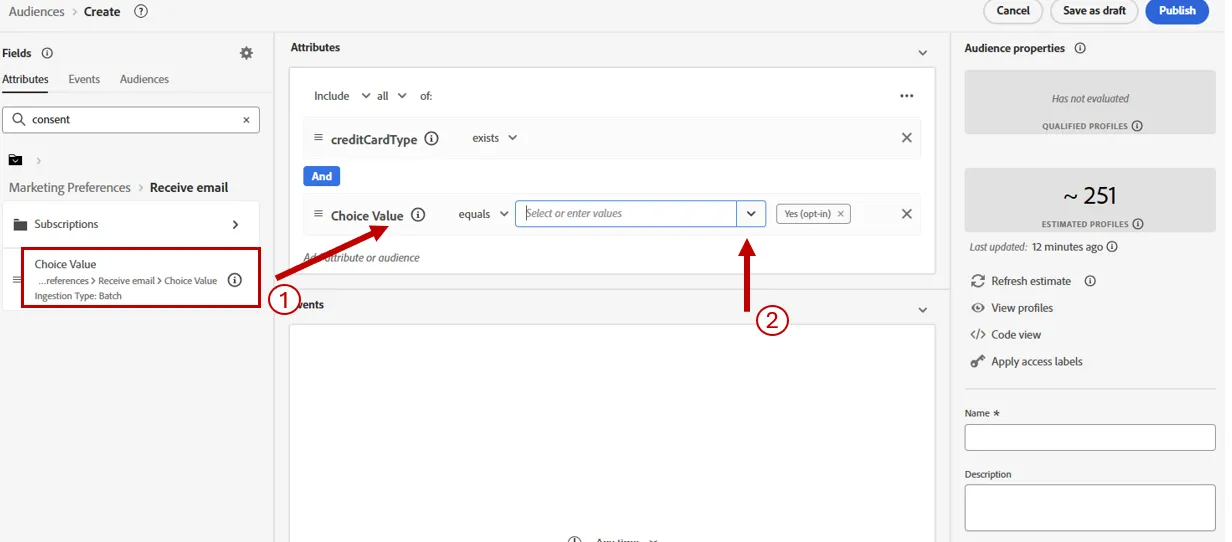
Task: Click the Estimated Profiles info icon
Action: [x=1138, y=224]
